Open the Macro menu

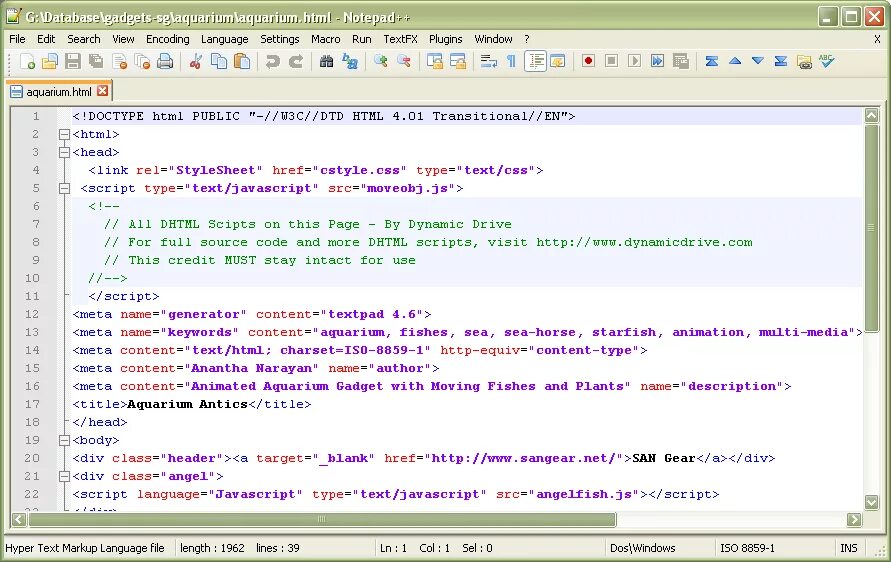326,39
